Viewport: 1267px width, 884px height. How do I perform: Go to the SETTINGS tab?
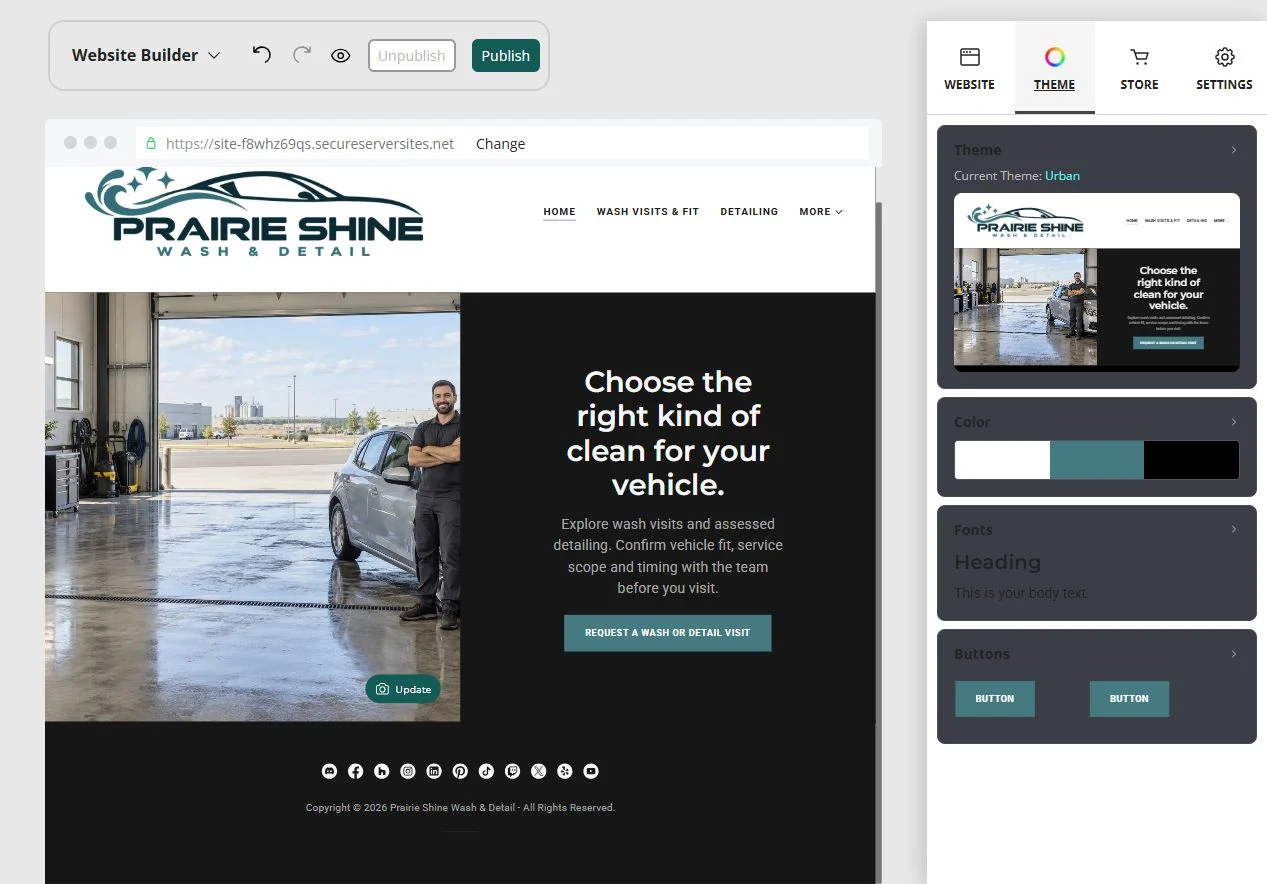click(x=1224, y=68)
